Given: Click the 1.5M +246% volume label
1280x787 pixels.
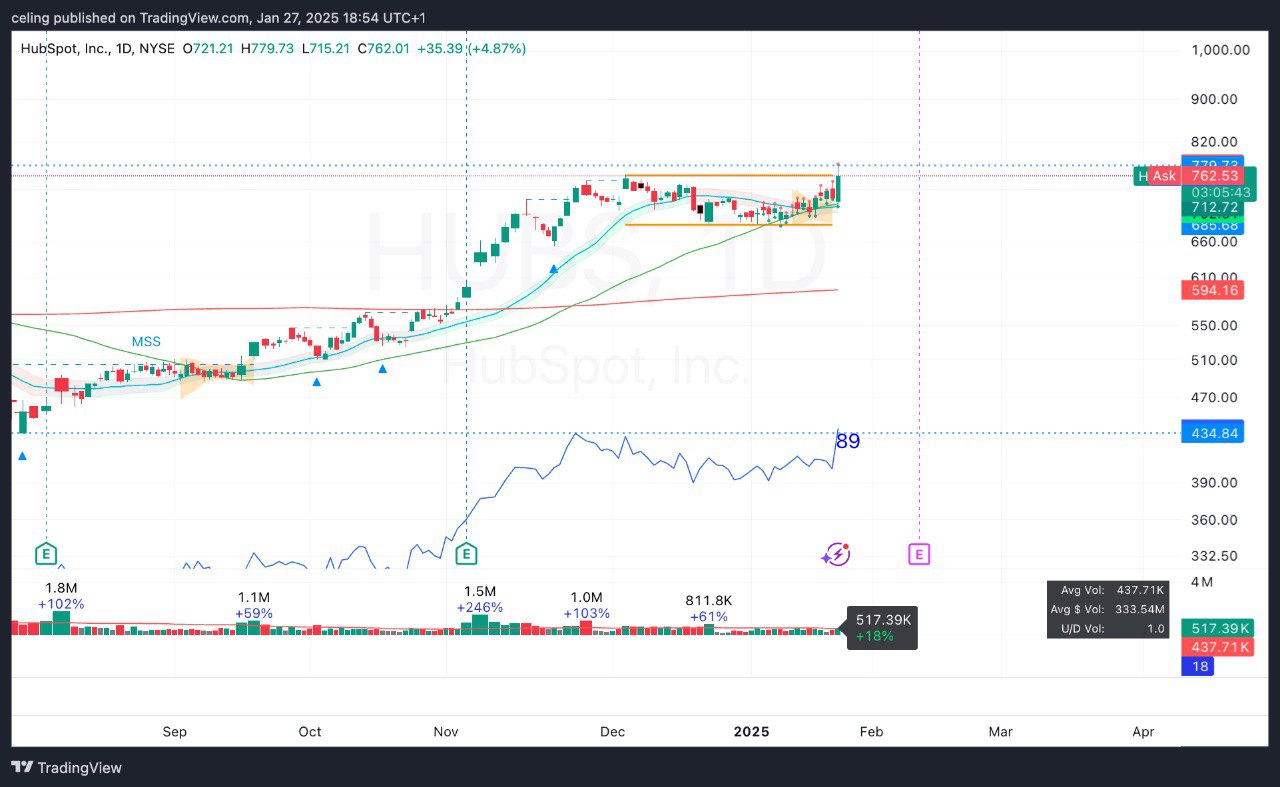Looking at the screenshot, I should click(479, 599).
